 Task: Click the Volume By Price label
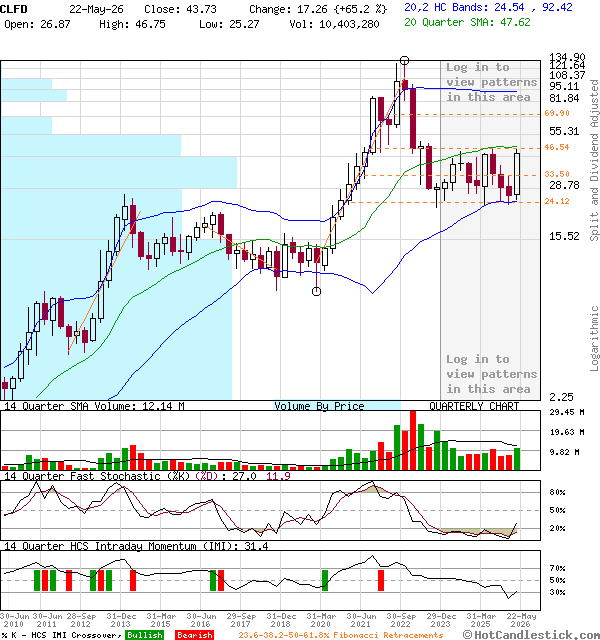(x=319, y=406)
